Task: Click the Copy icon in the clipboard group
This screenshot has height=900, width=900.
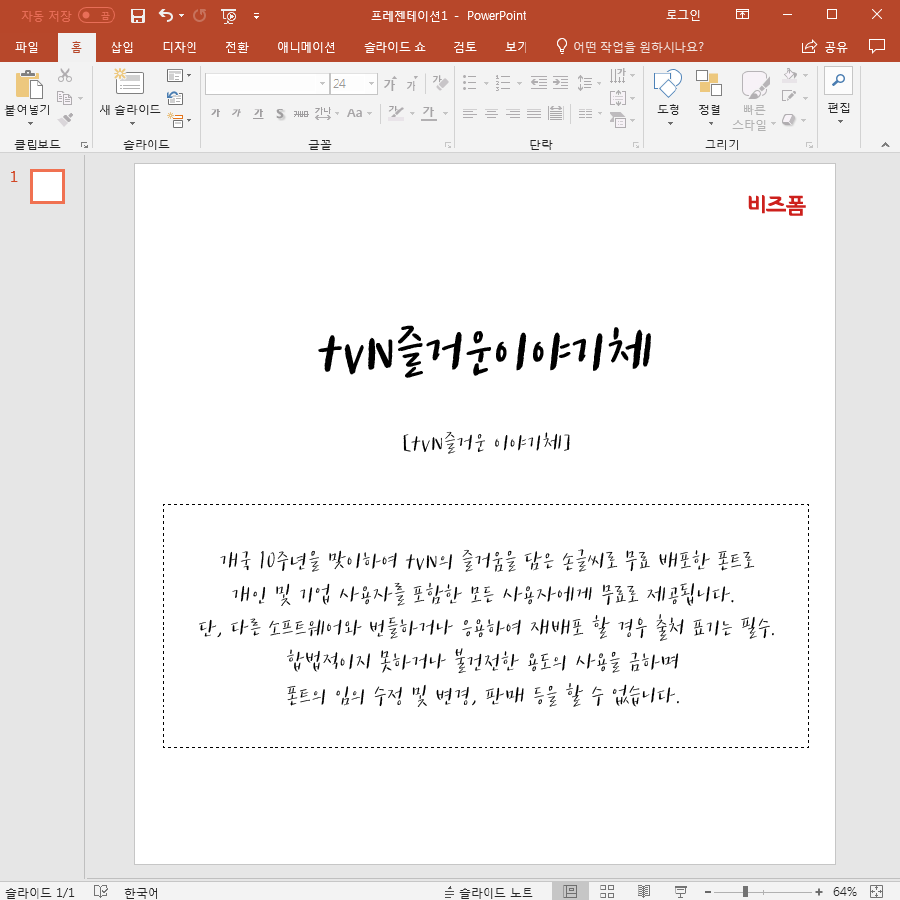Action: (x=64, y=96)
